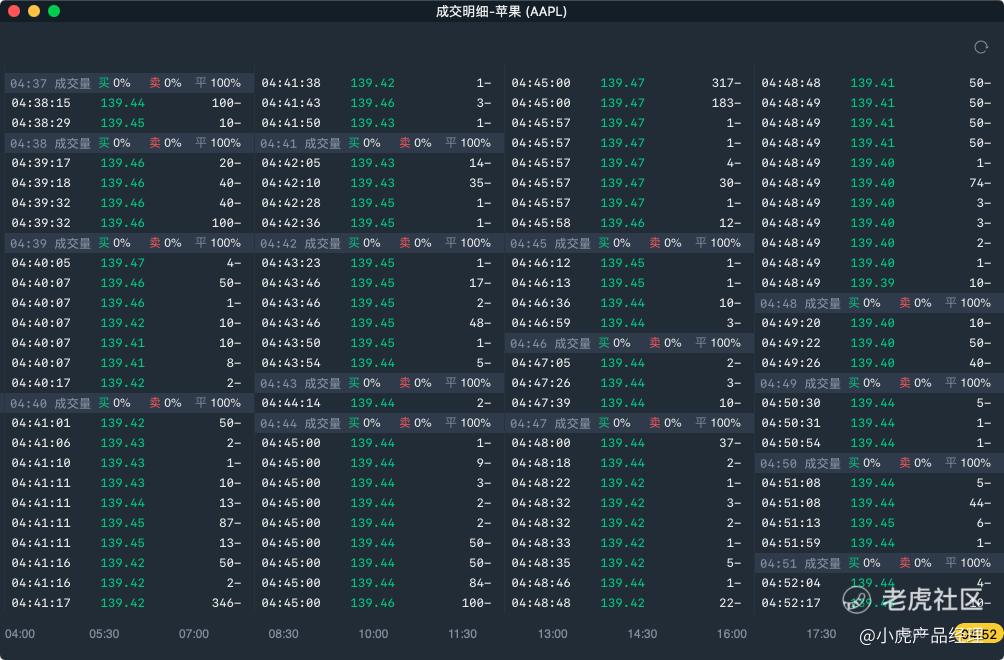Minimize the window with the yellow button

34,11
